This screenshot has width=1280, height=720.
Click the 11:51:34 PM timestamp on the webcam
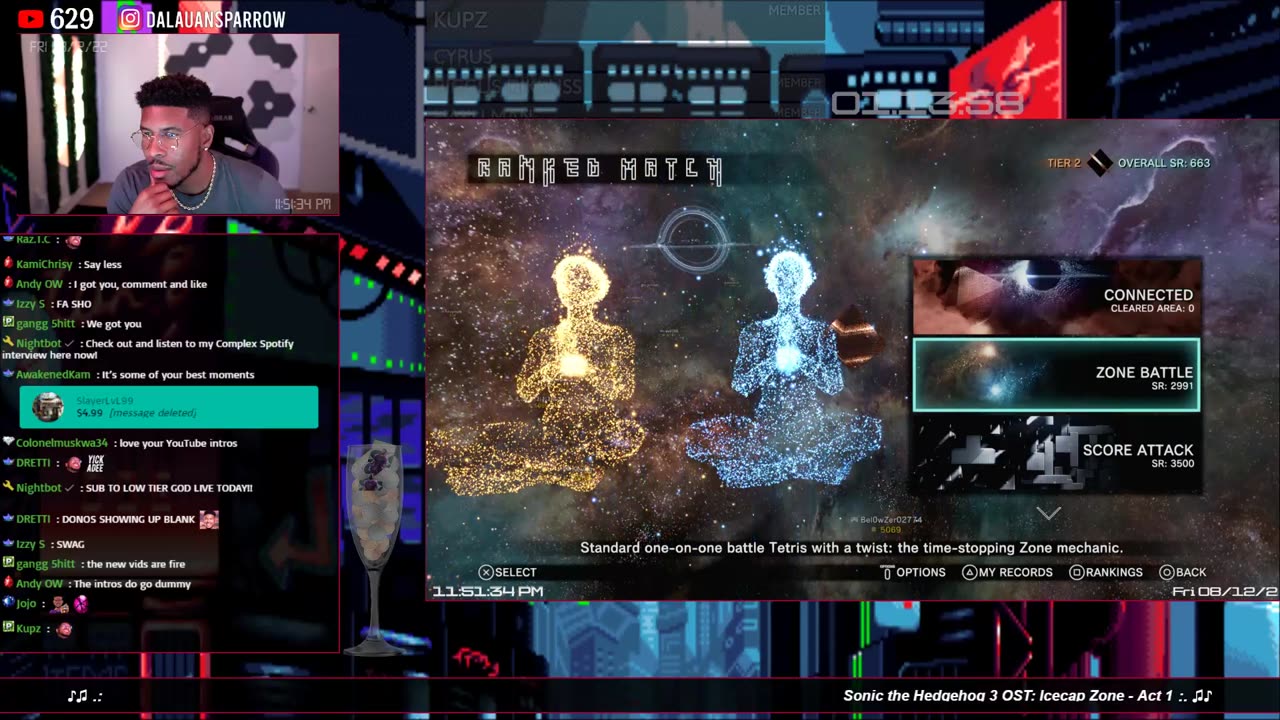point(302,204)
